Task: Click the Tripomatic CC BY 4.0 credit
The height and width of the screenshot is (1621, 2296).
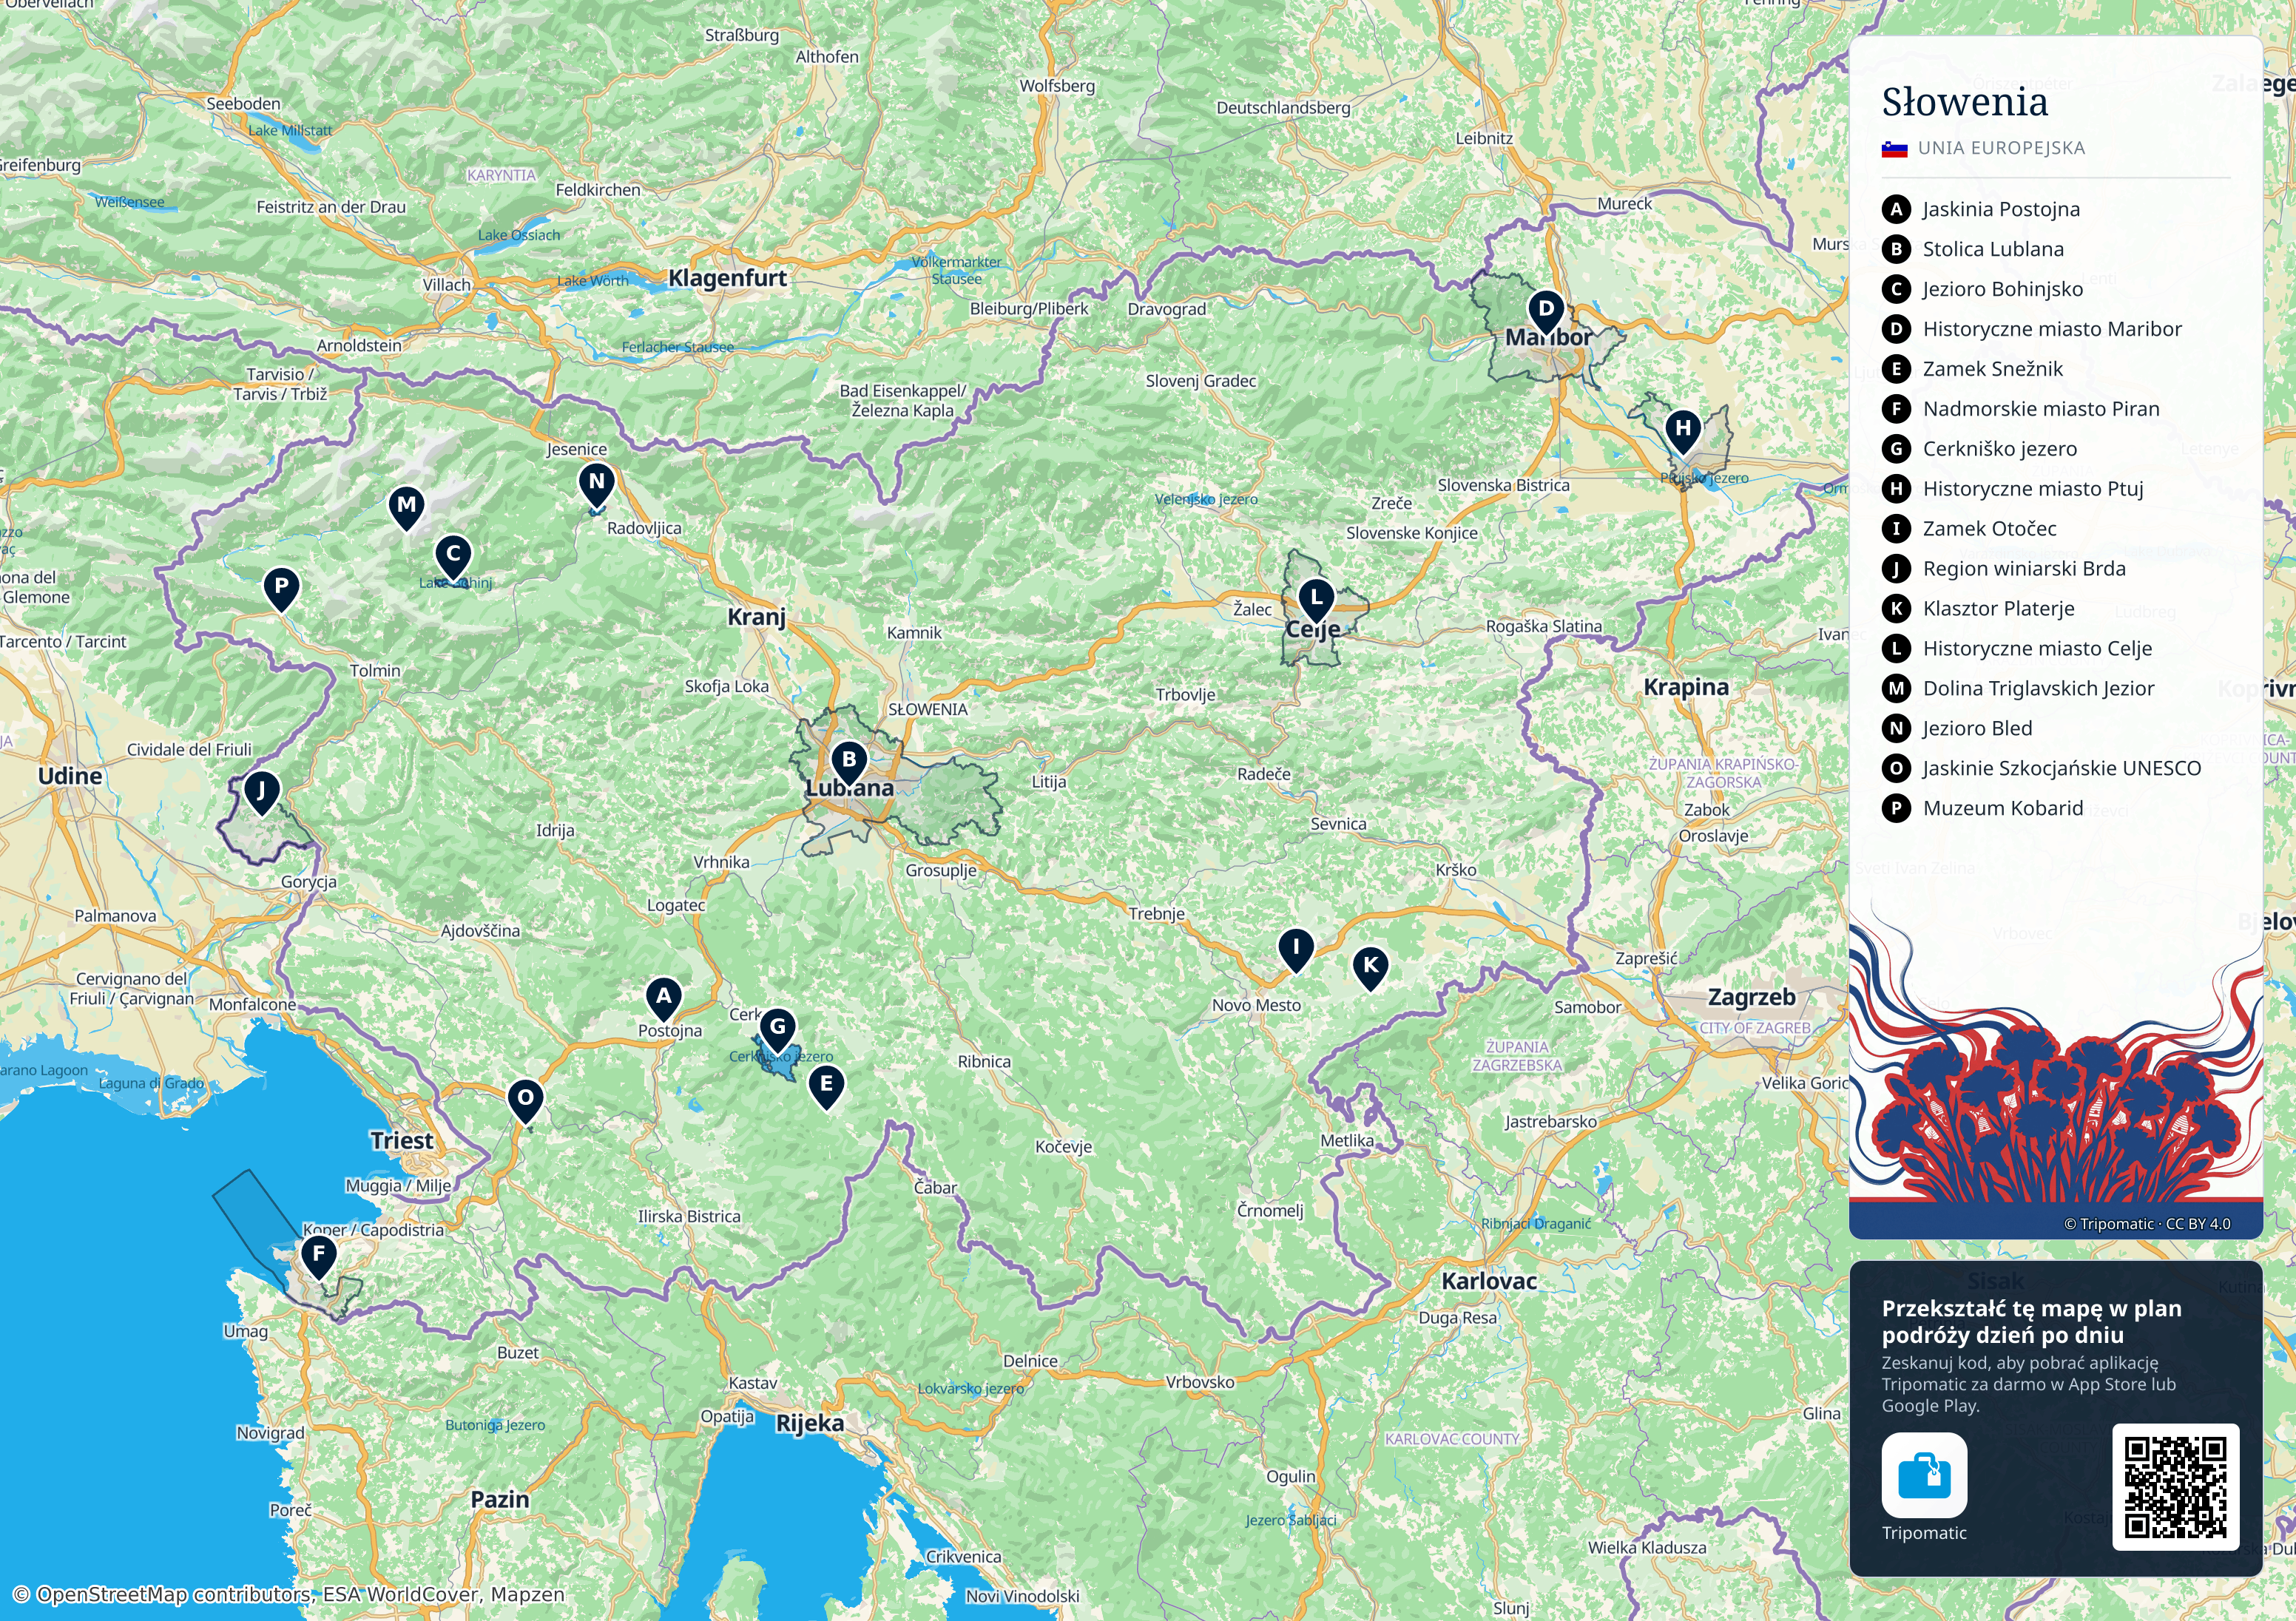Action: (x=2147, y=1224)
